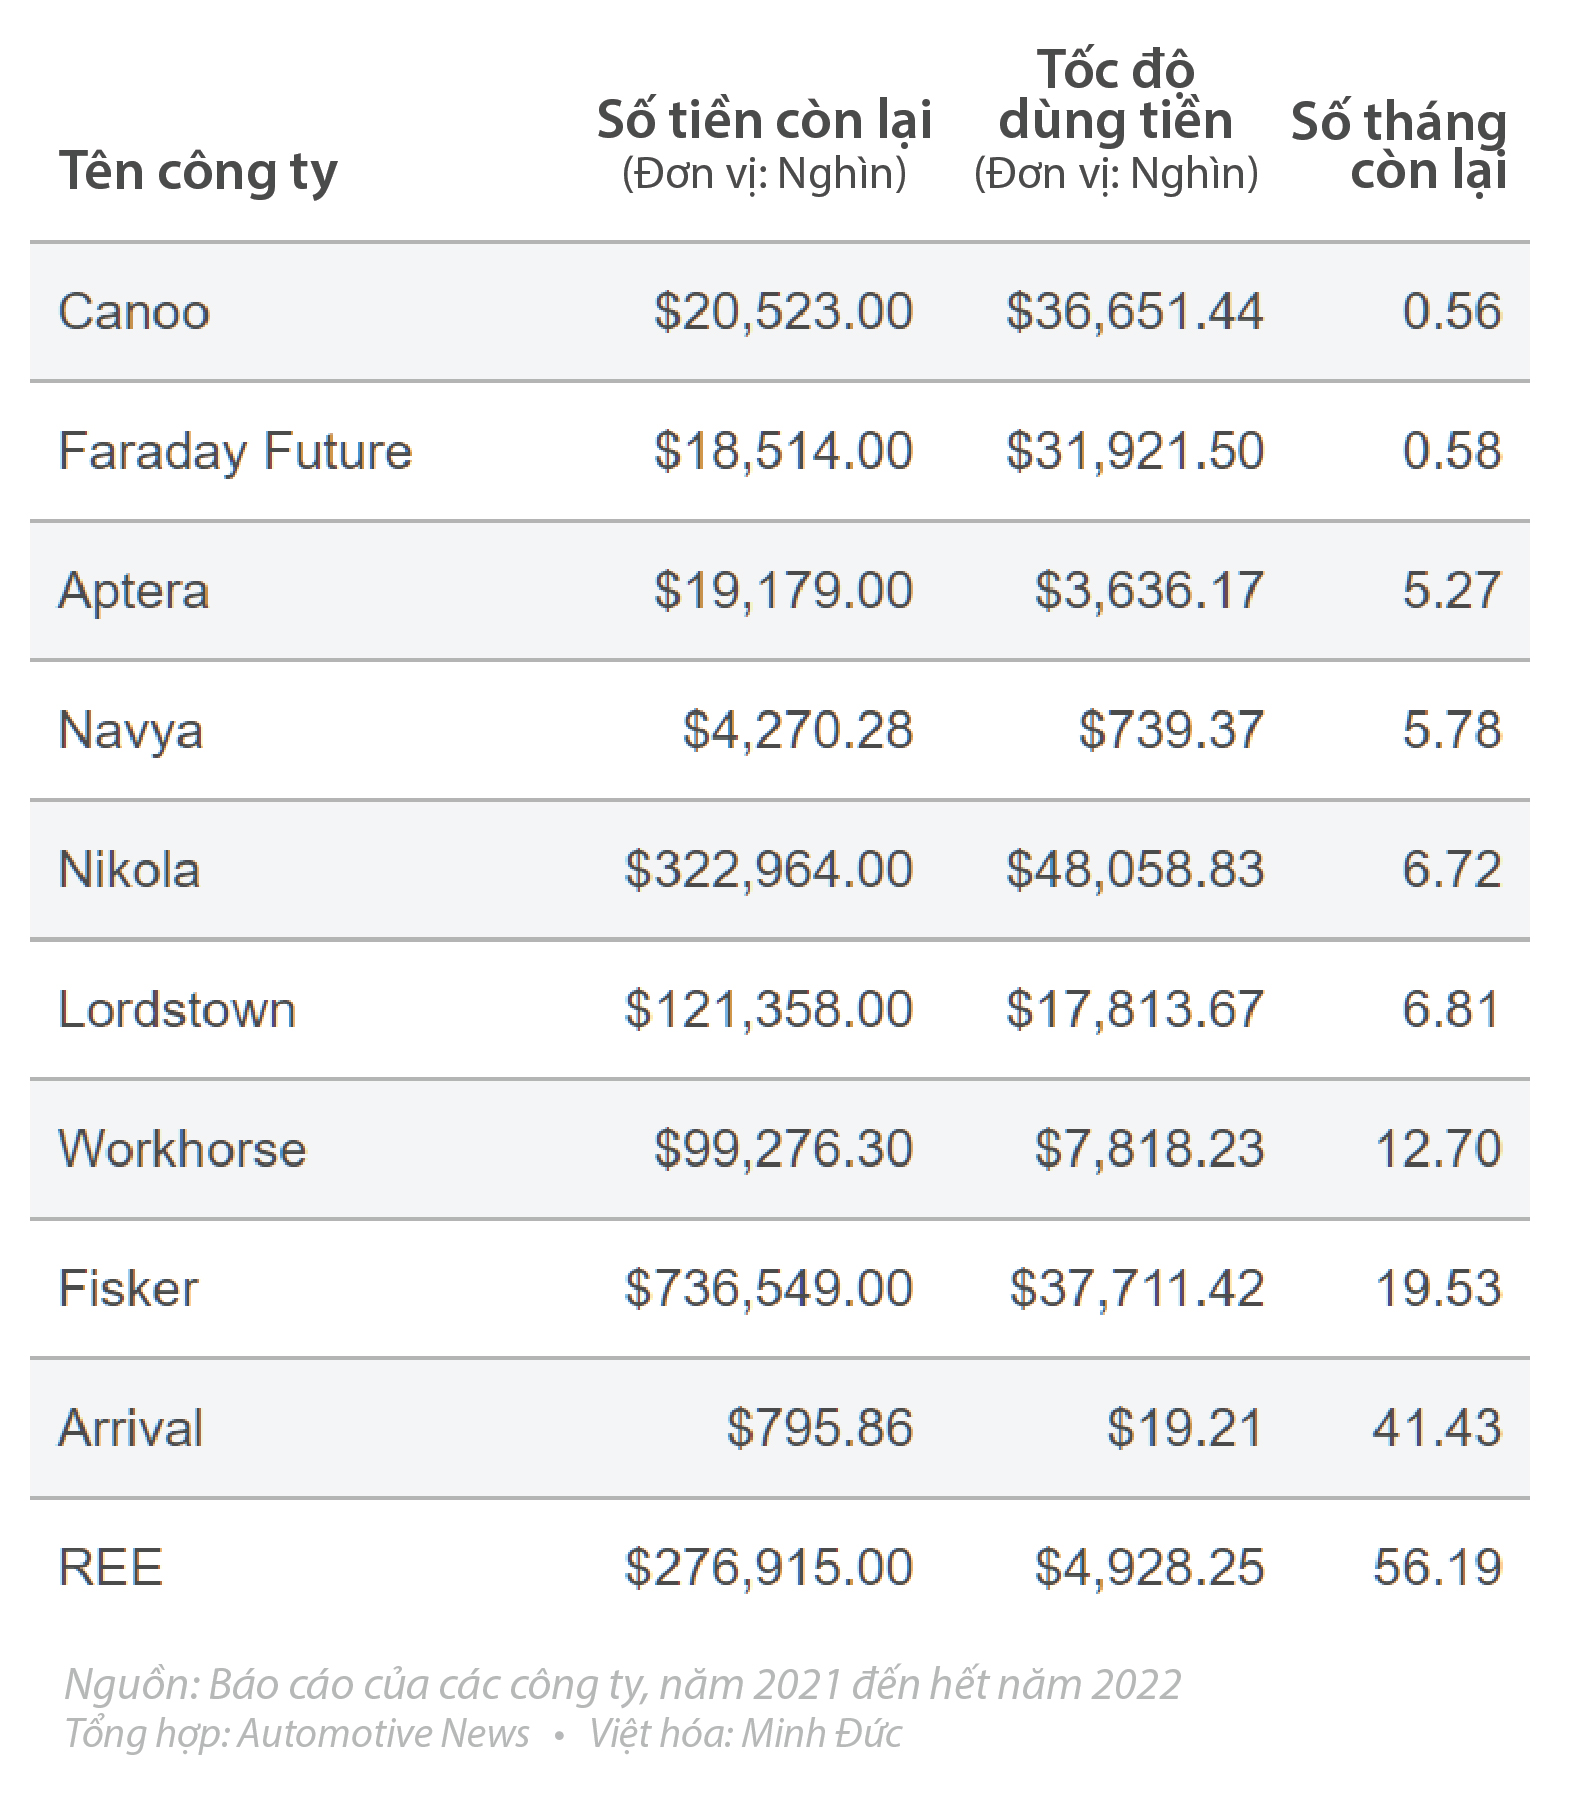Viewport: 1576px width, 1798px height.
Task: Click the "Tốc độ dùng tiền" column header
Action: 1115,96
